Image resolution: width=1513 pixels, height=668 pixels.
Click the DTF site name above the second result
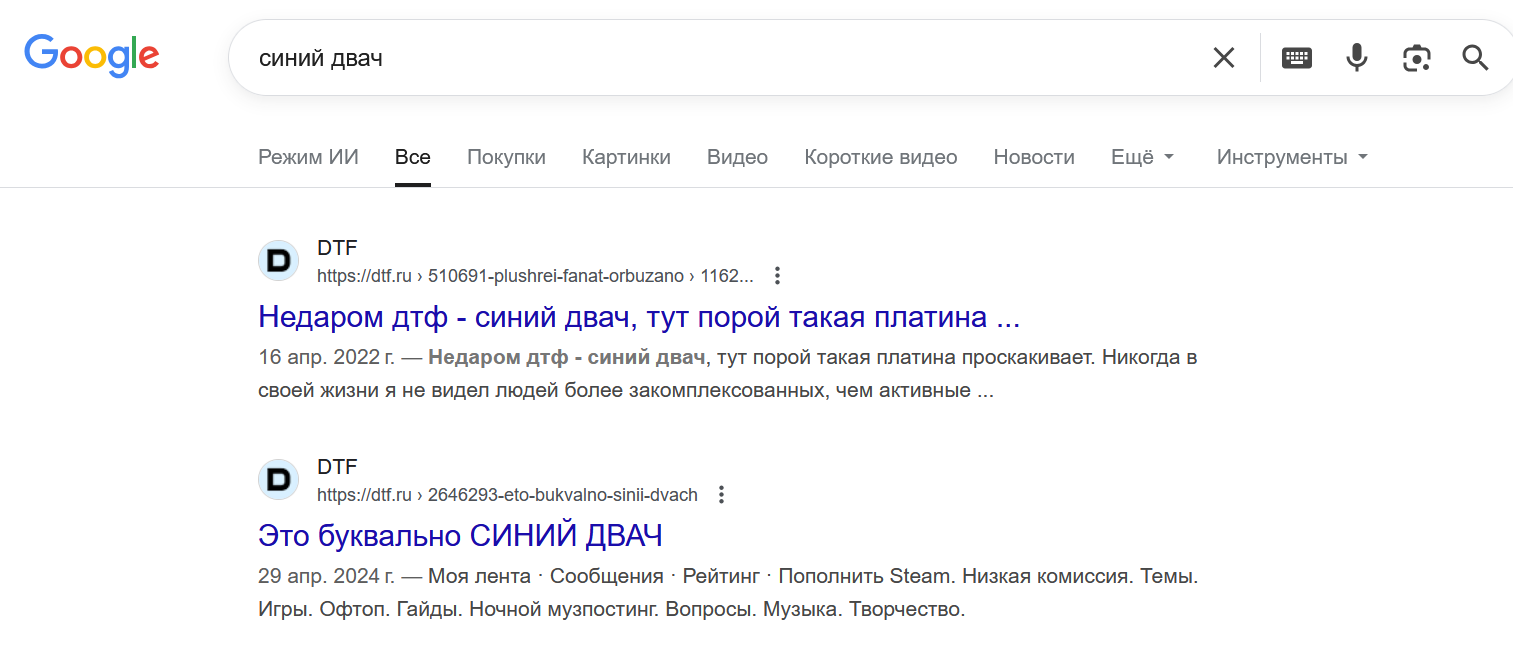click(337, 467)
